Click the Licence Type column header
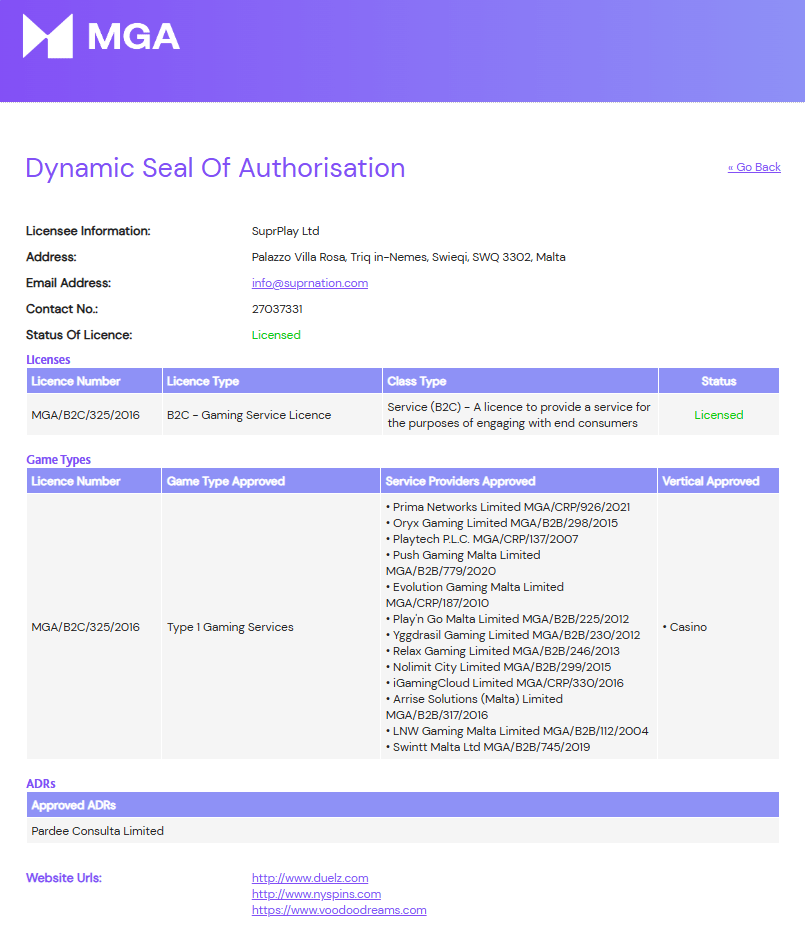Image resolution: width=805 pixels, height=926 pixels. [x=272, y=381]
